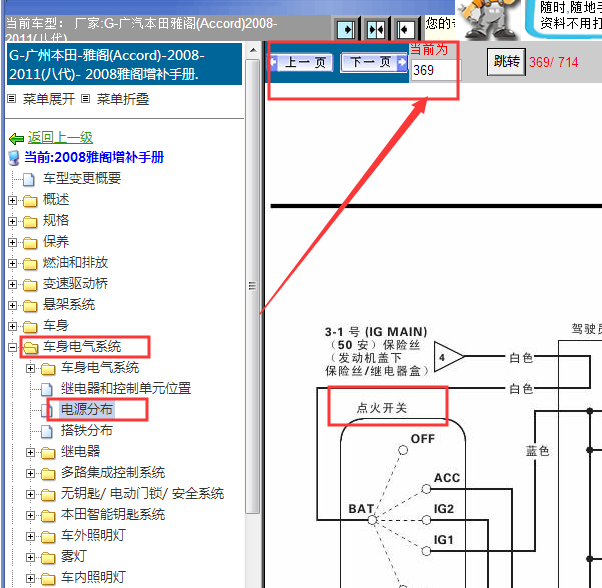Click the tree panel vertical scrollbar thumb
Viewport: 602px width, 588px height.
click(x=252, y=286)
